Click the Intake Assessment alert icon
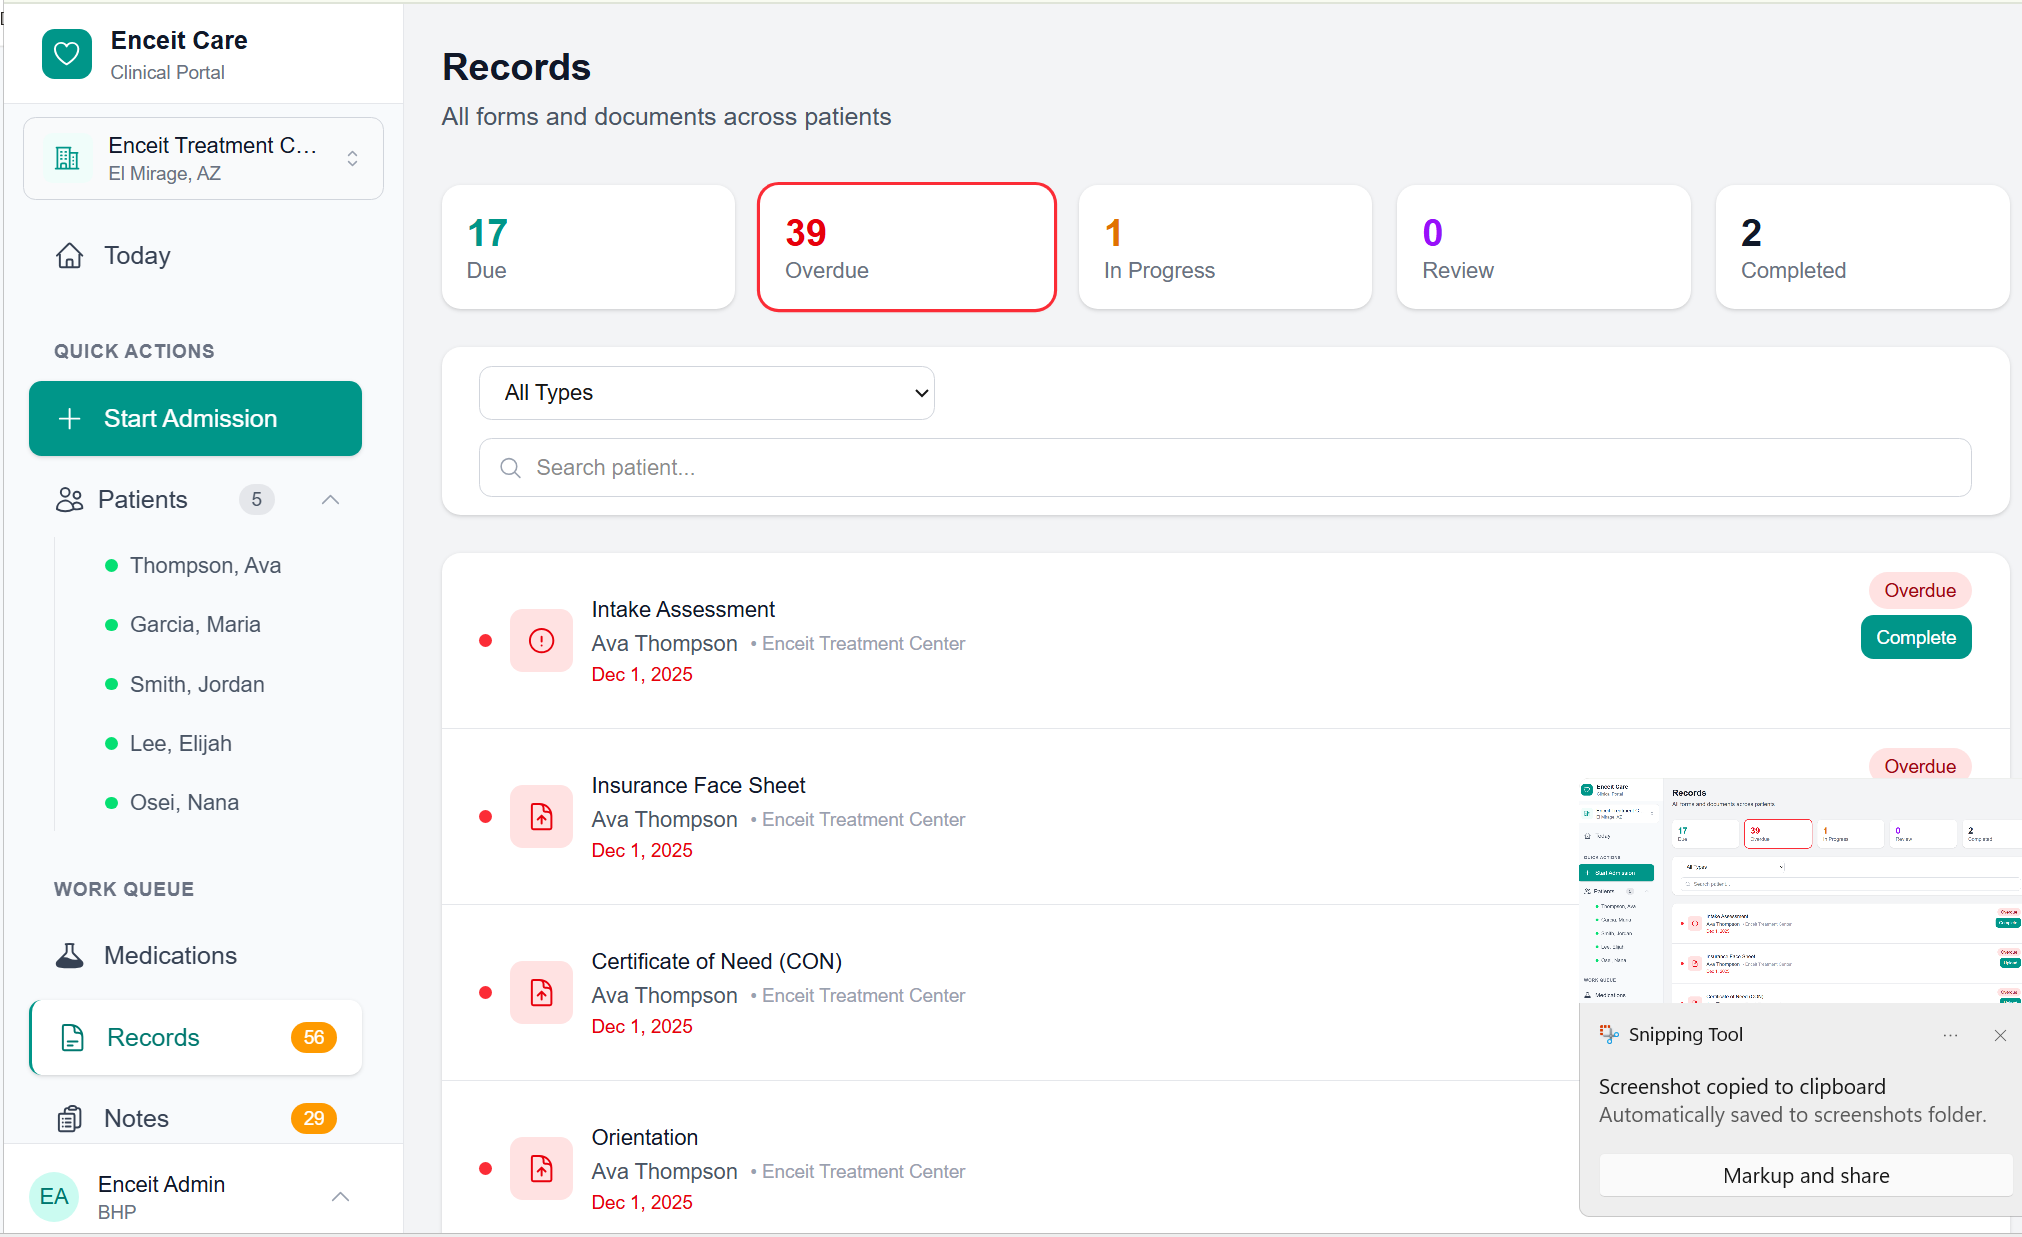Viewport: 2022px width, 1237px height. [x=541, y=641]
